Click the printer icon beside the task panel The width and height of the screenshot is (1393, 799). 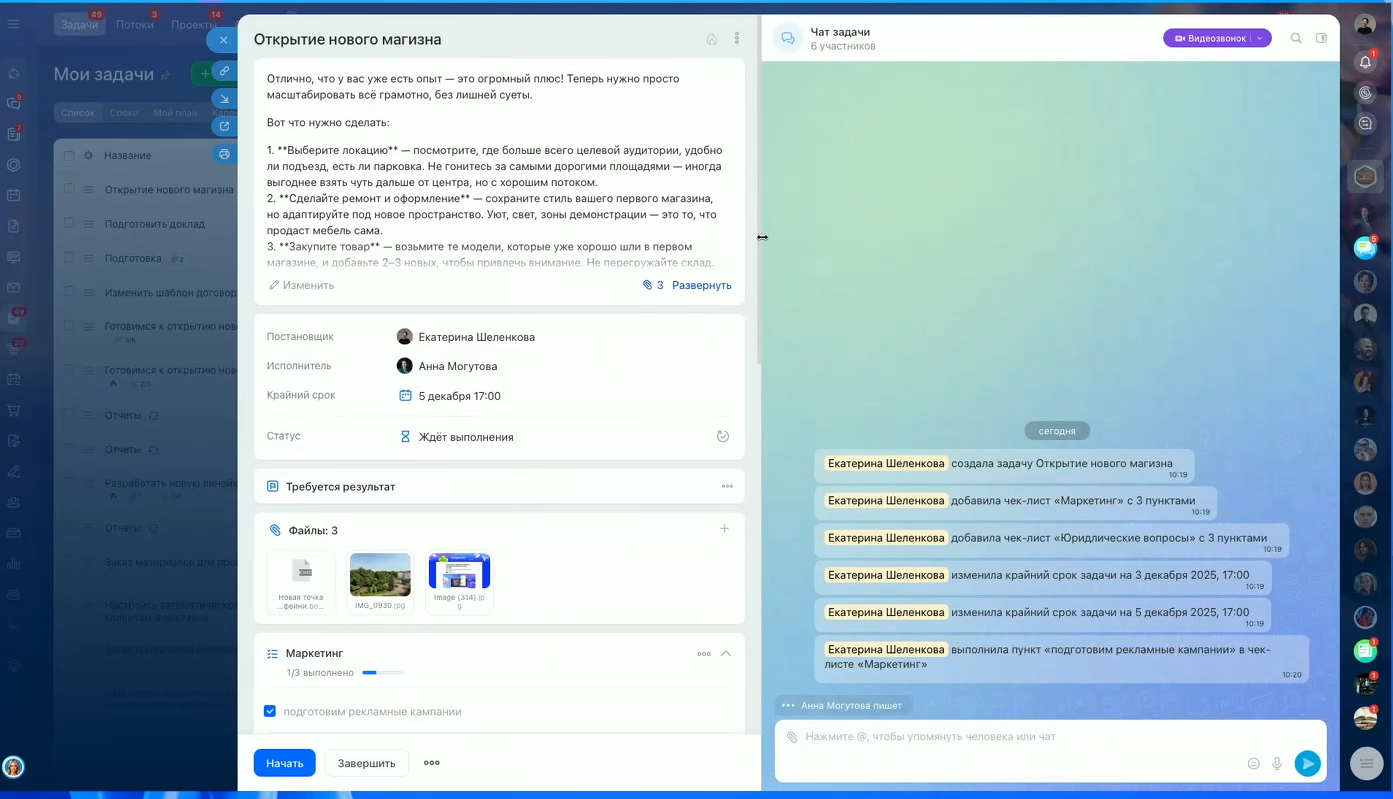pos(224,154)
